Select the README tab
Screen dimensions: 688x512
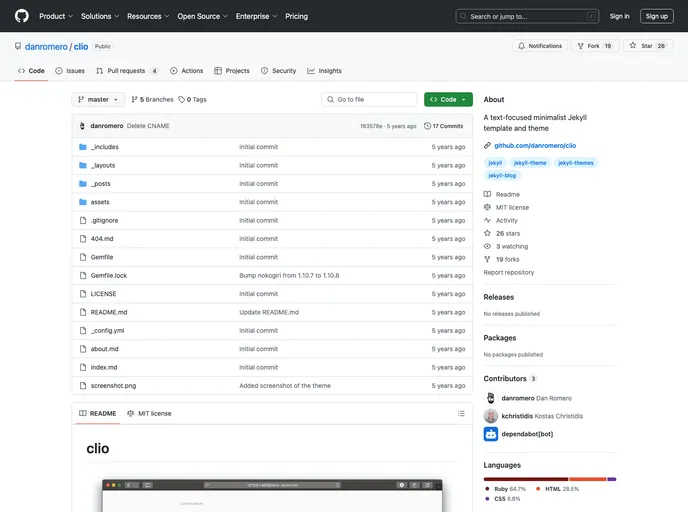coord(97,413)
